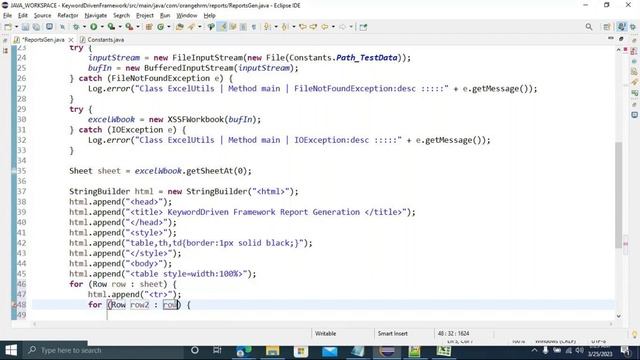Click the horizontal editor scrollbar
The height and width of the screenshot is (360, 640).
(322, 324)
